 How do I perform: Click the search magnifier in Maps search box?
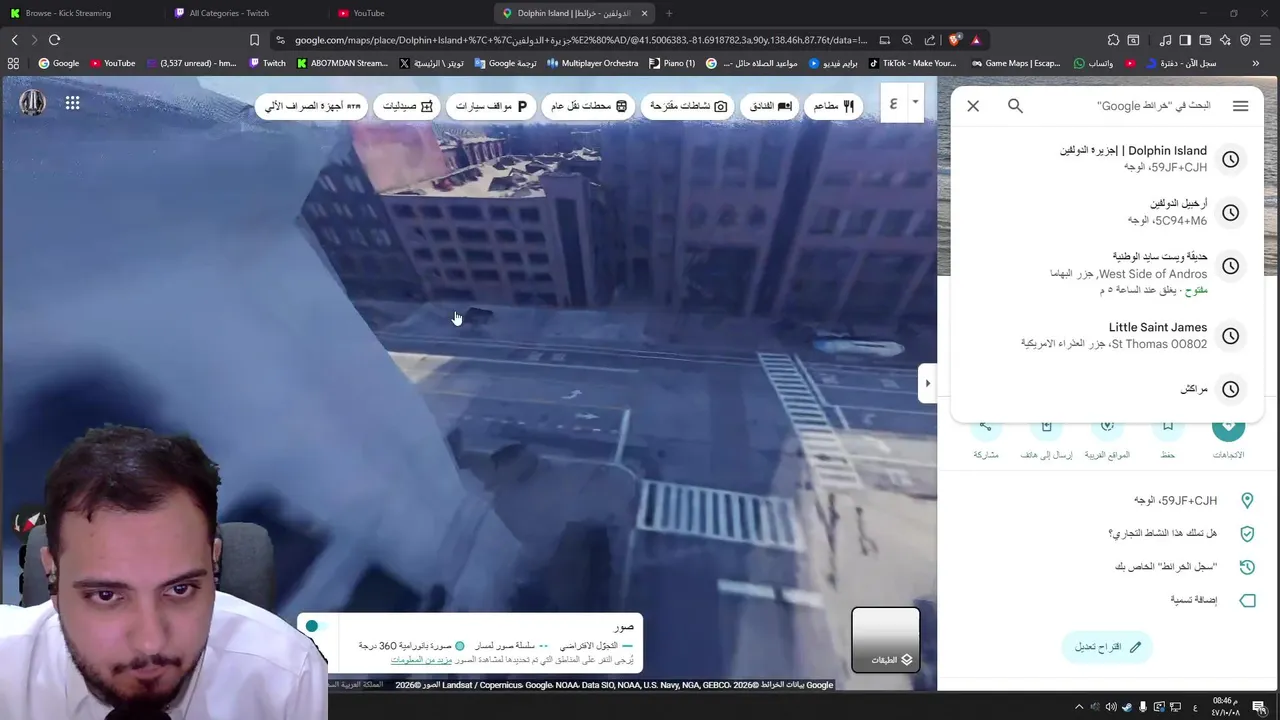pos(1015,106)
